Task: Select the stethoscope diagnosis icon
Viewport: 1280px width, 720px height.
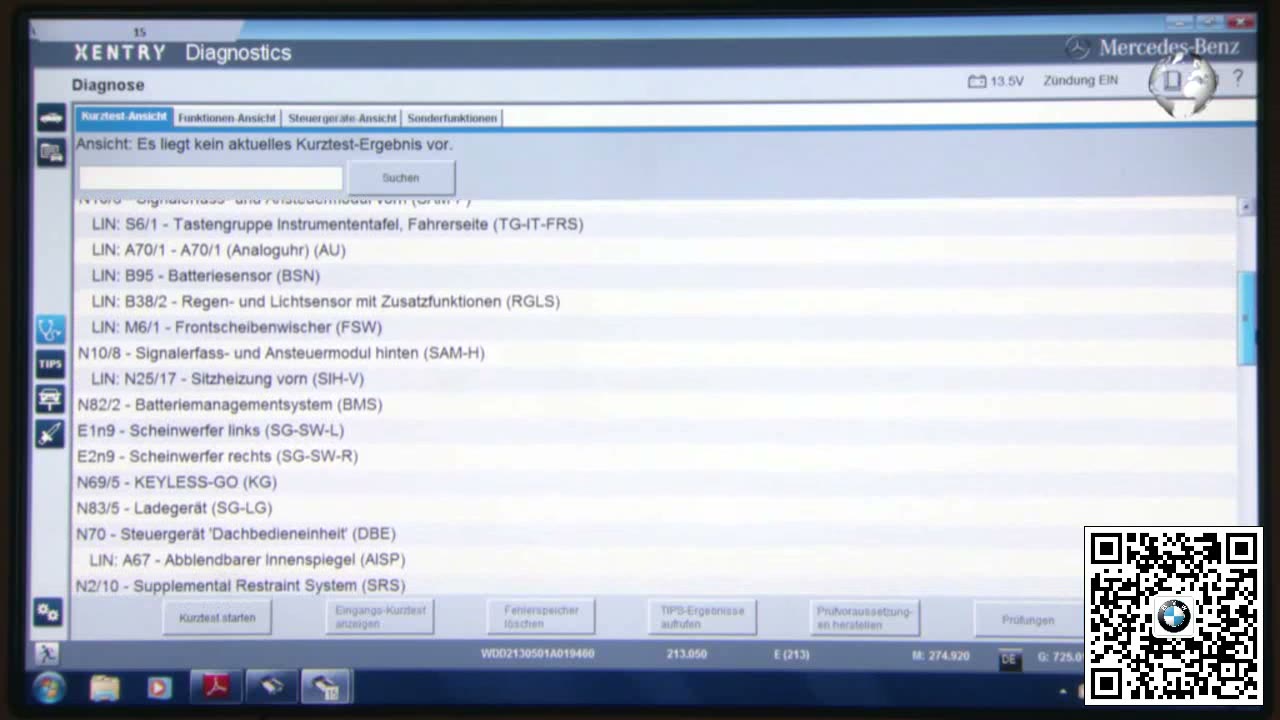Action: tap(51, 329)
